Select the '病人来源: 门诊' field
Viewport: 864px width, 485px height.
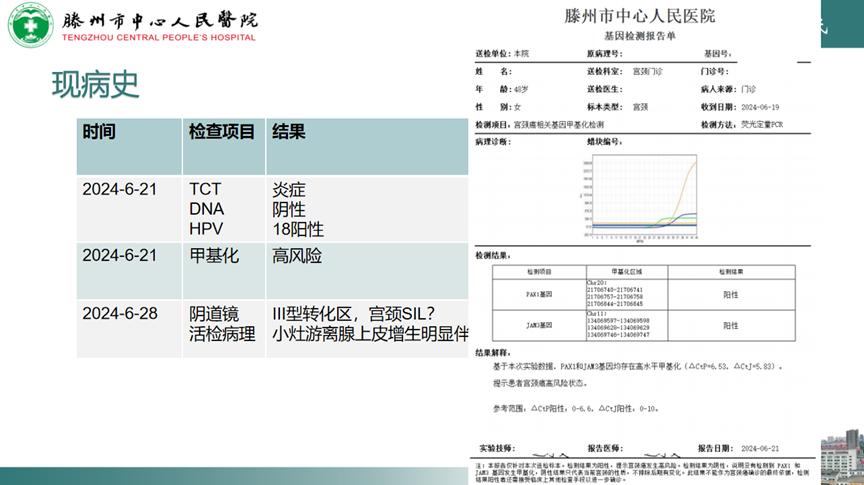click(x=728, y=89)
